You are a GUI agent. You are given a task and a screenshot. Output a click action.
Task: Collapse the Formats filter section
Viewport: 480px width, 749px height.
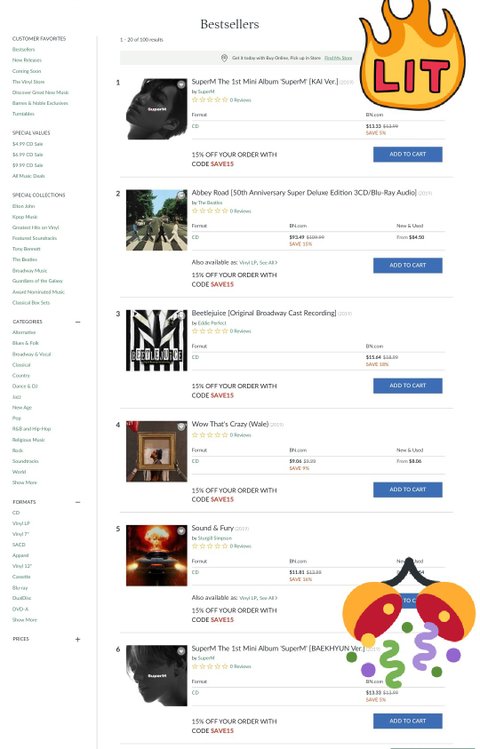tap(78, 502)
